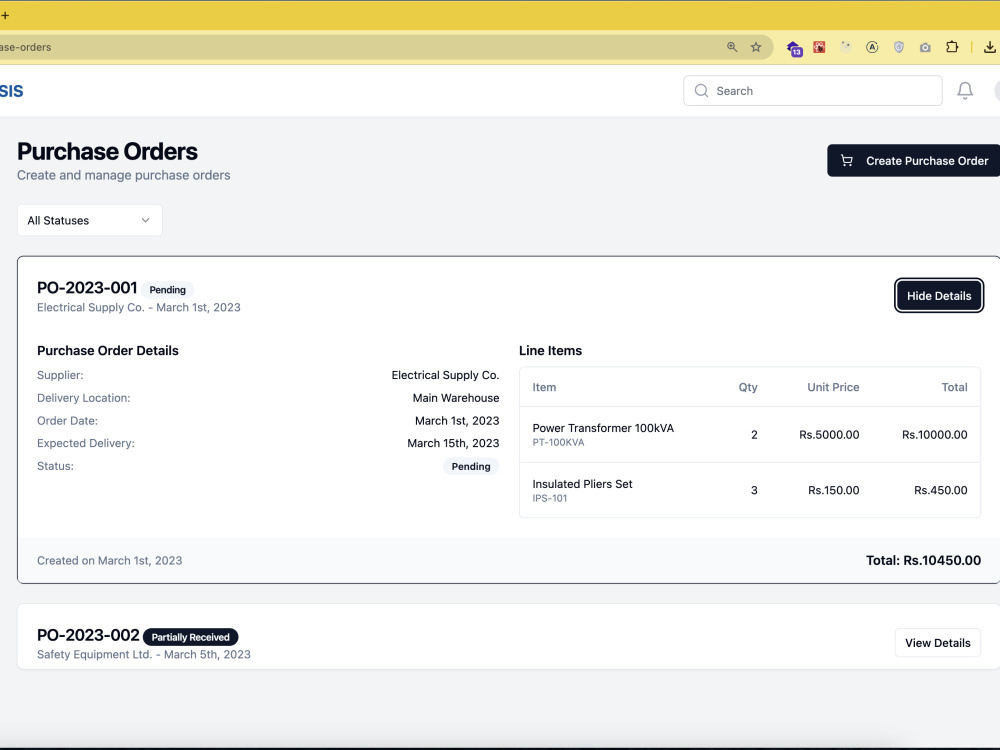Open the purple extension with 13 badge
Screen dimensions: 1000x750
pyautogui.click(x=794, y=48)
